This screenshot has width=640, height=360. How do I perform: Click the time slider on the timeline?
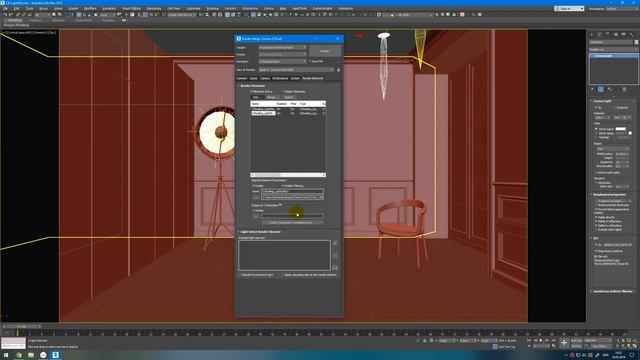click(x=22, y=327)
